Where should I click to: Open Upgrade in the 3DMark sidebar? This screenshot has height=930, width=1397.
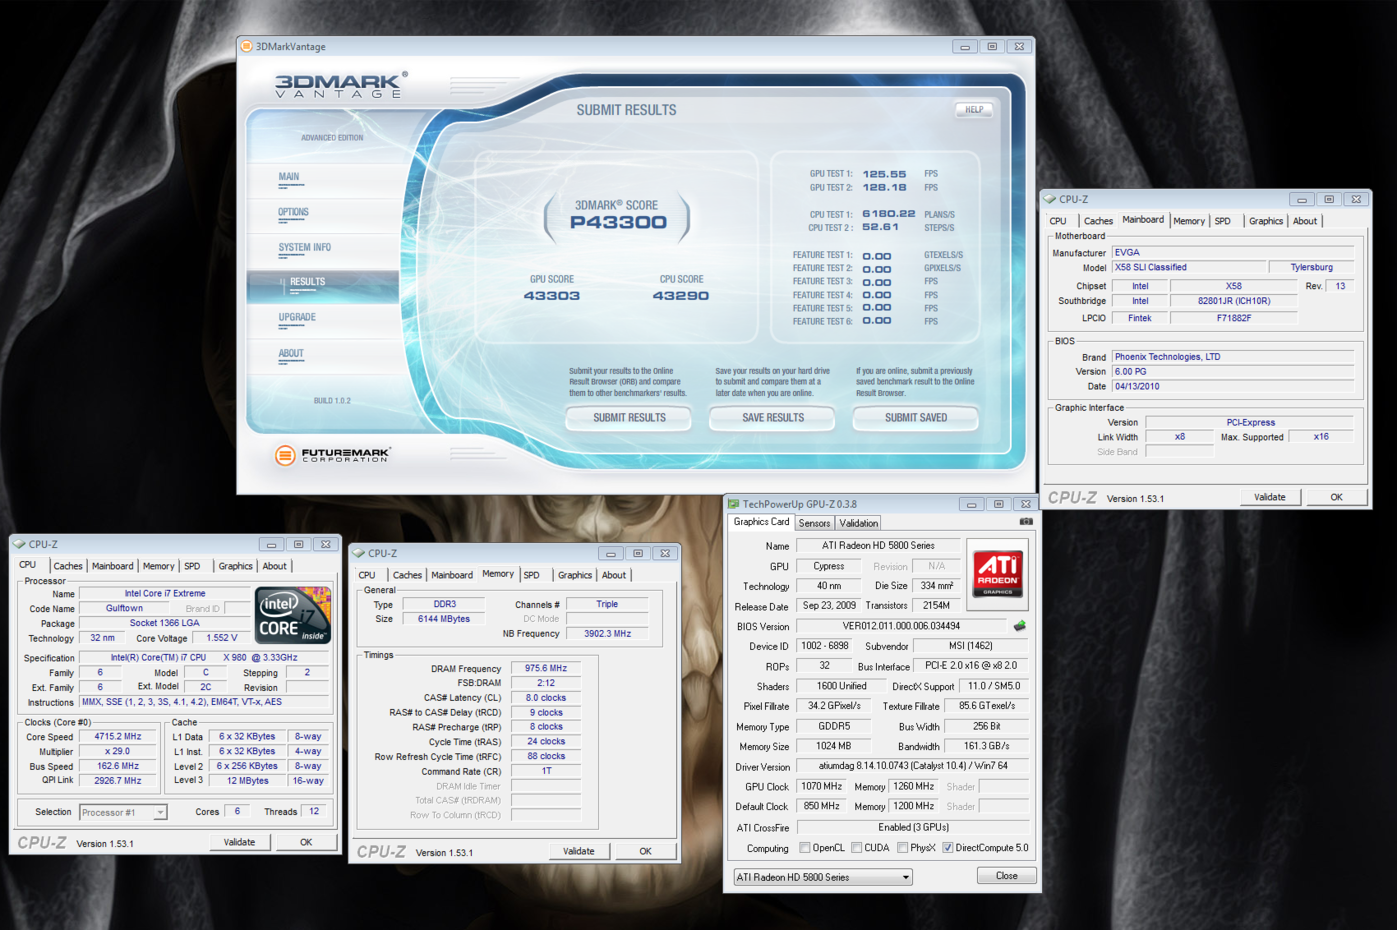[297, 317]
